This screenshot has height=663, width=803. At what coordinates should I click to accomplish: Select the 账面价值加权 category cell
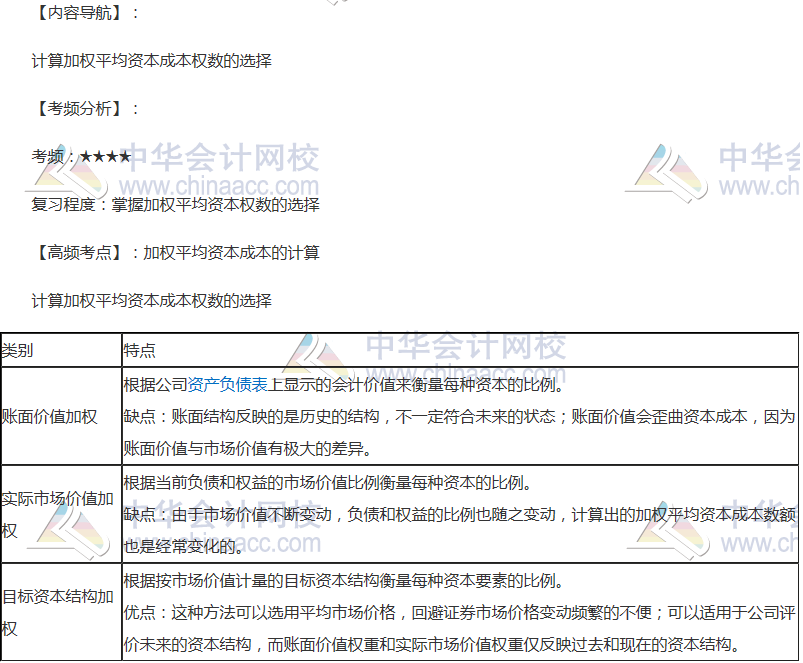click(50, 417)
